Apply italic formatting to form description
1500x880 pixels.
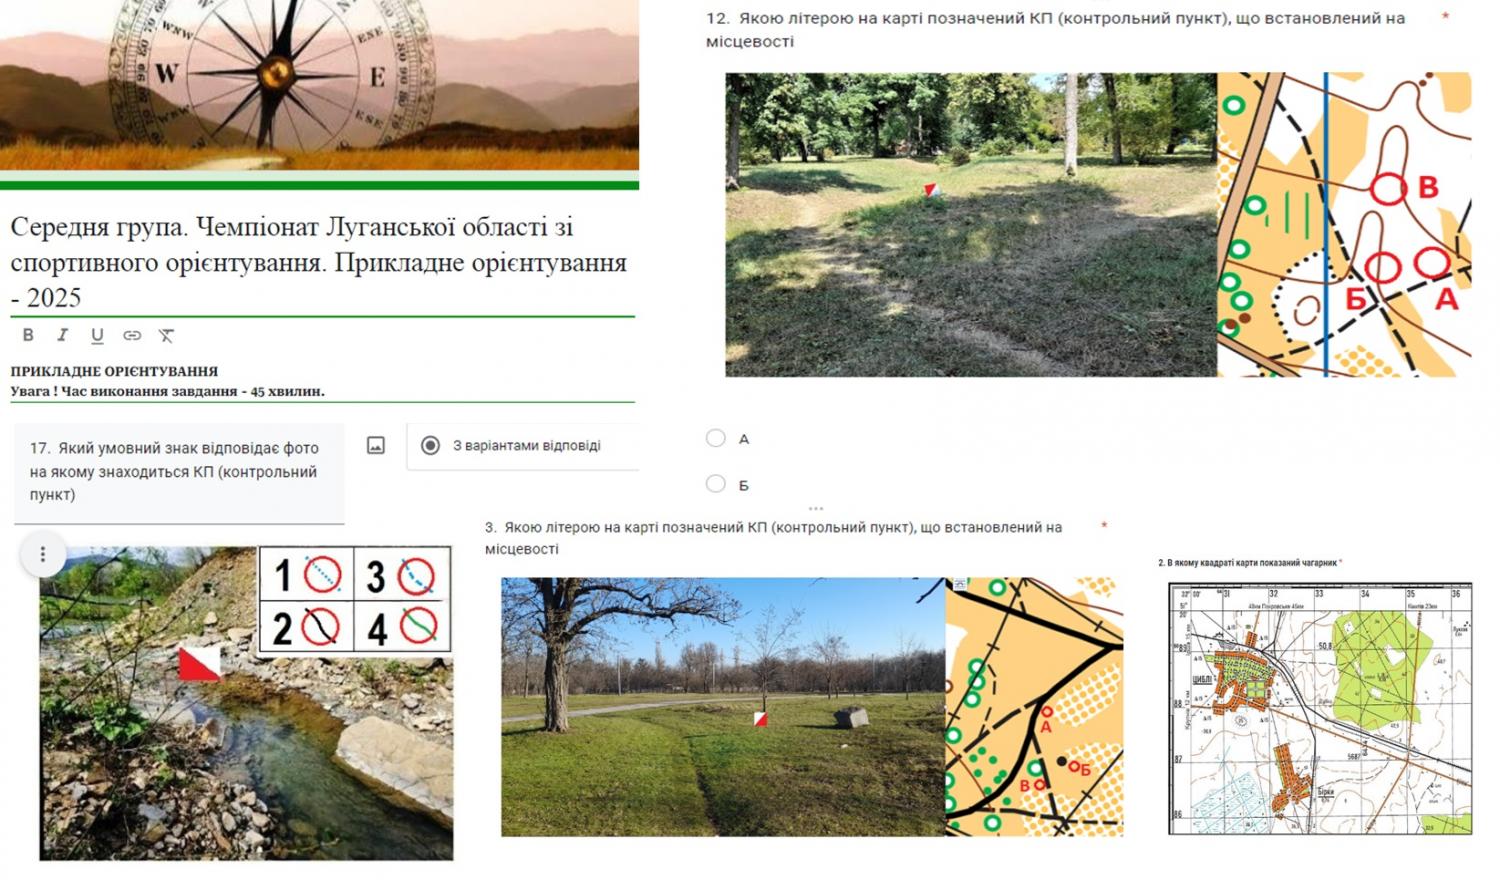tap(62, 335)
